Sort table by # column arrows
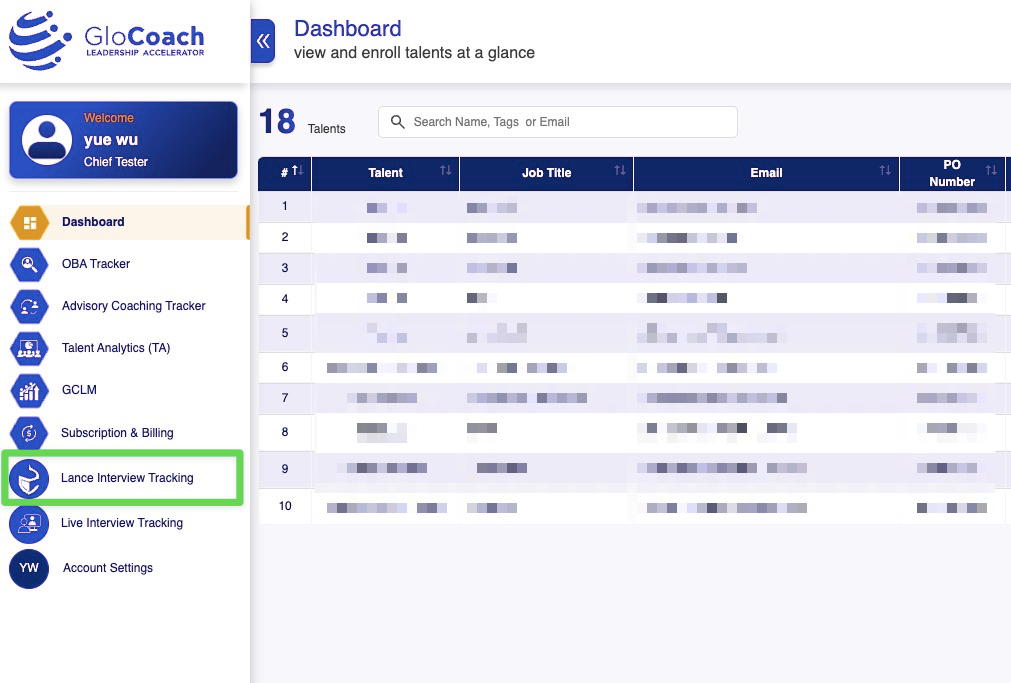Viewport: 1011px width, 683px height. [297, 170]
